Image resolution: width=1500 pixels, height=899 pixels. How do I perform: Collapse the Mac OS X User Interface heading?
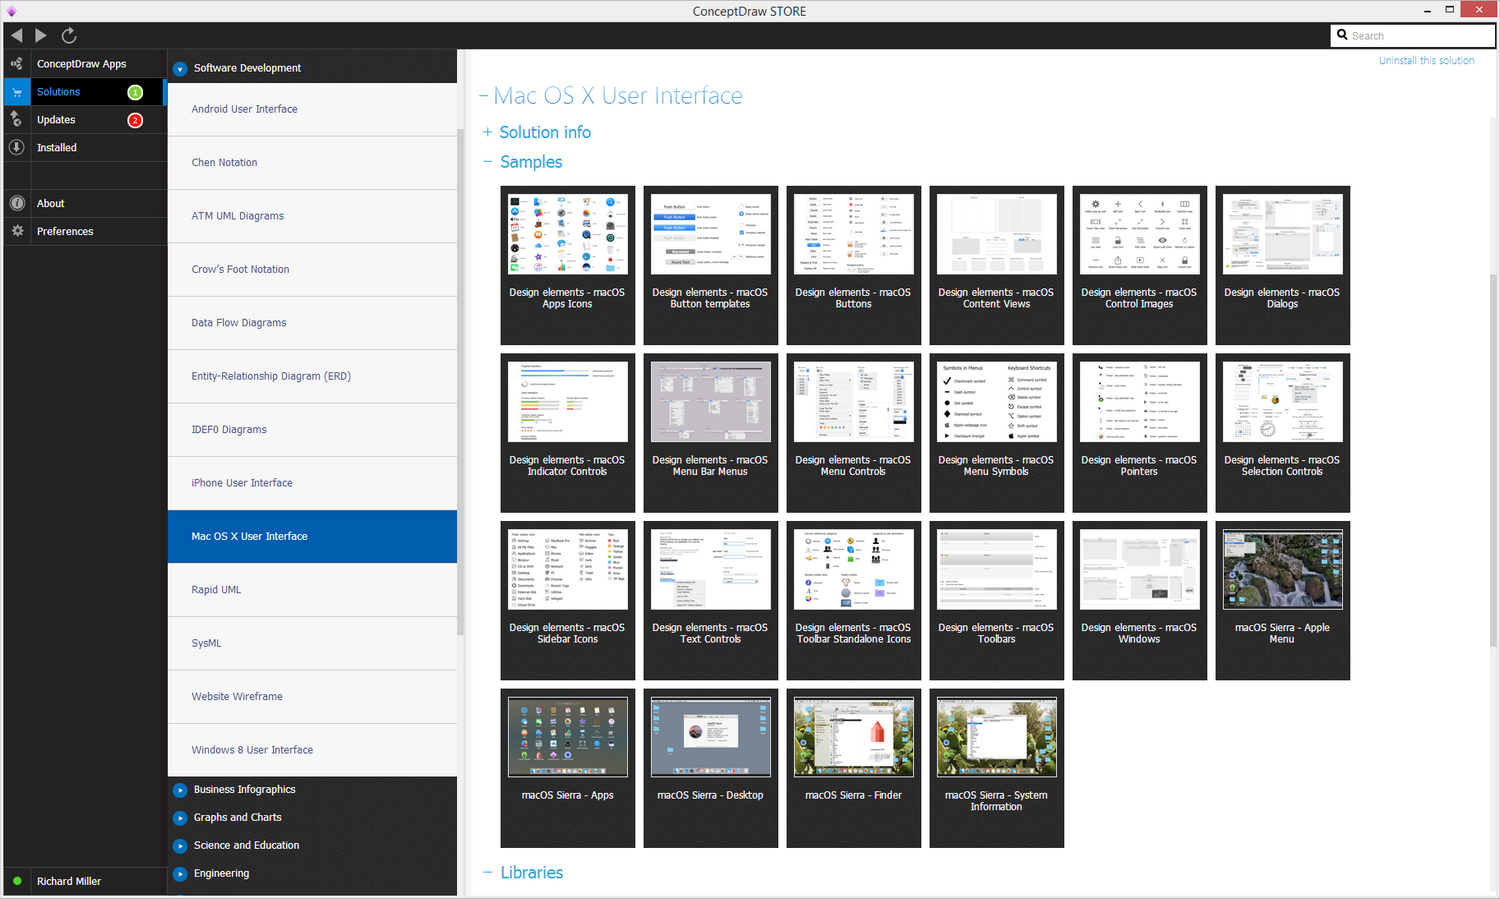pyautogui.click(x=483, y=96)
